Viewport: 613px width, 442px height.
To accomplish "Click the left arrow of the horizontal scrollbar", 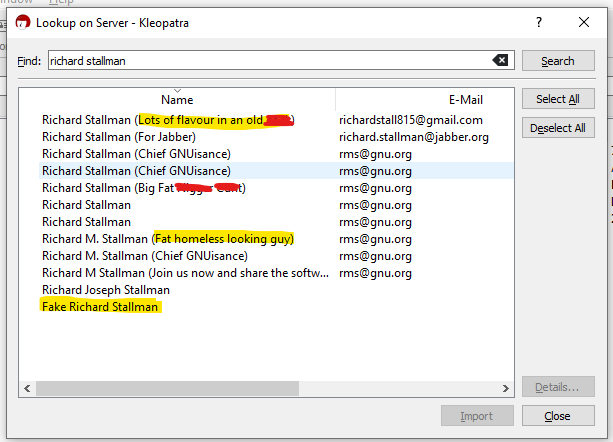I will pos(27,388).
